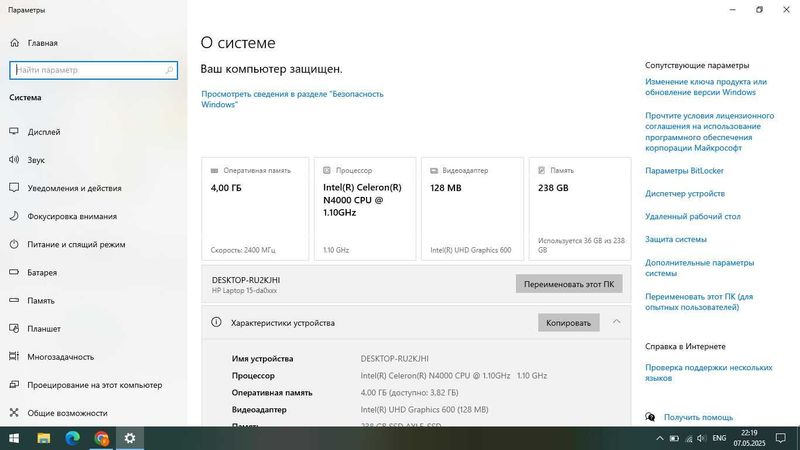Click the Общие возможности icon
This screenshot has height=450, width=800.
[x=14, y=413]
